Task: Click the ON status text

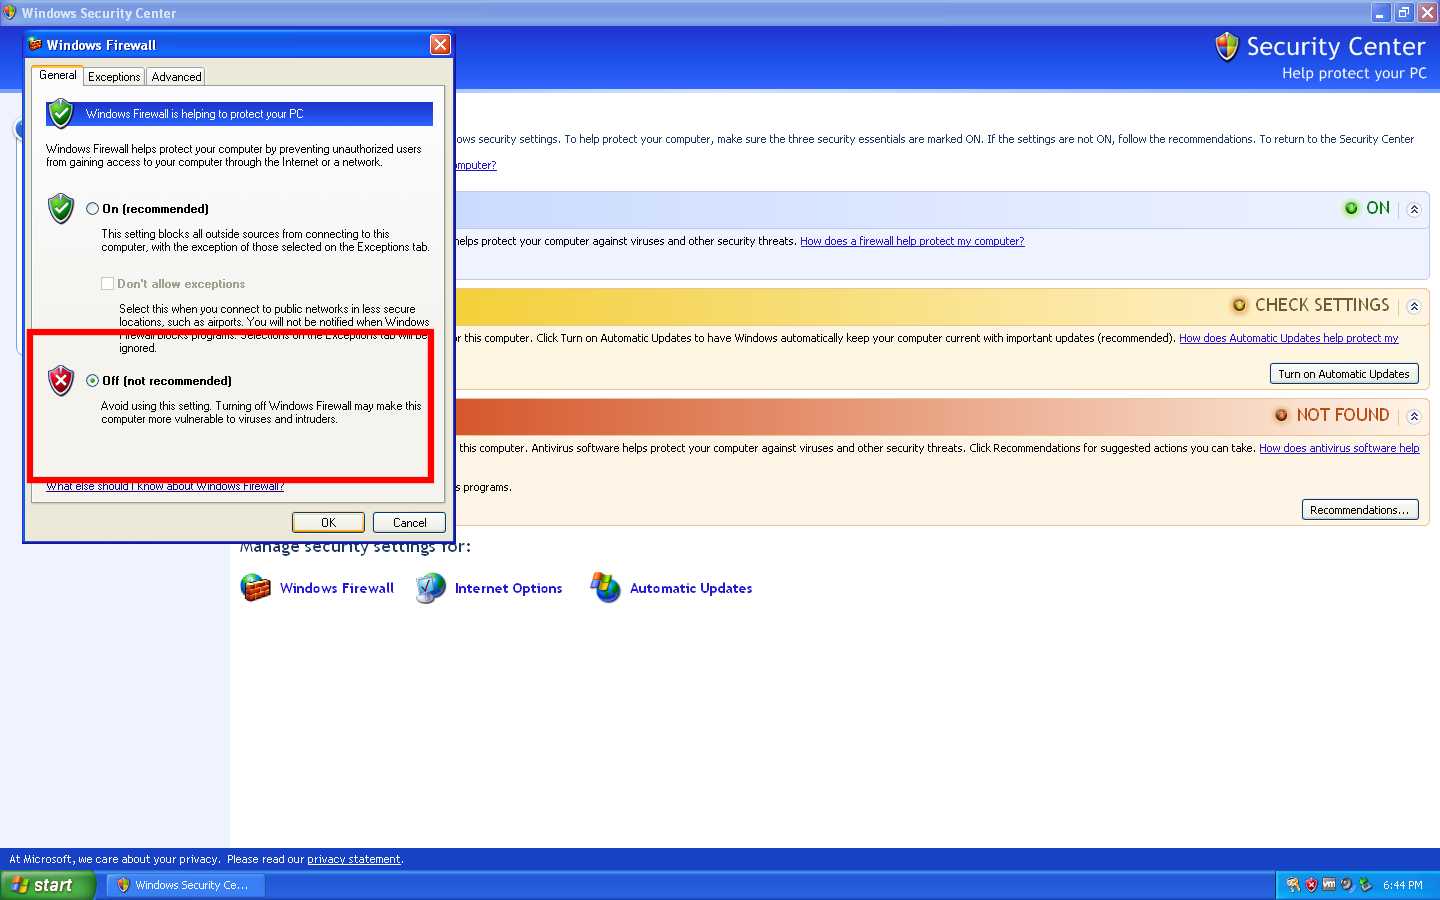Action: point(1378,208)
